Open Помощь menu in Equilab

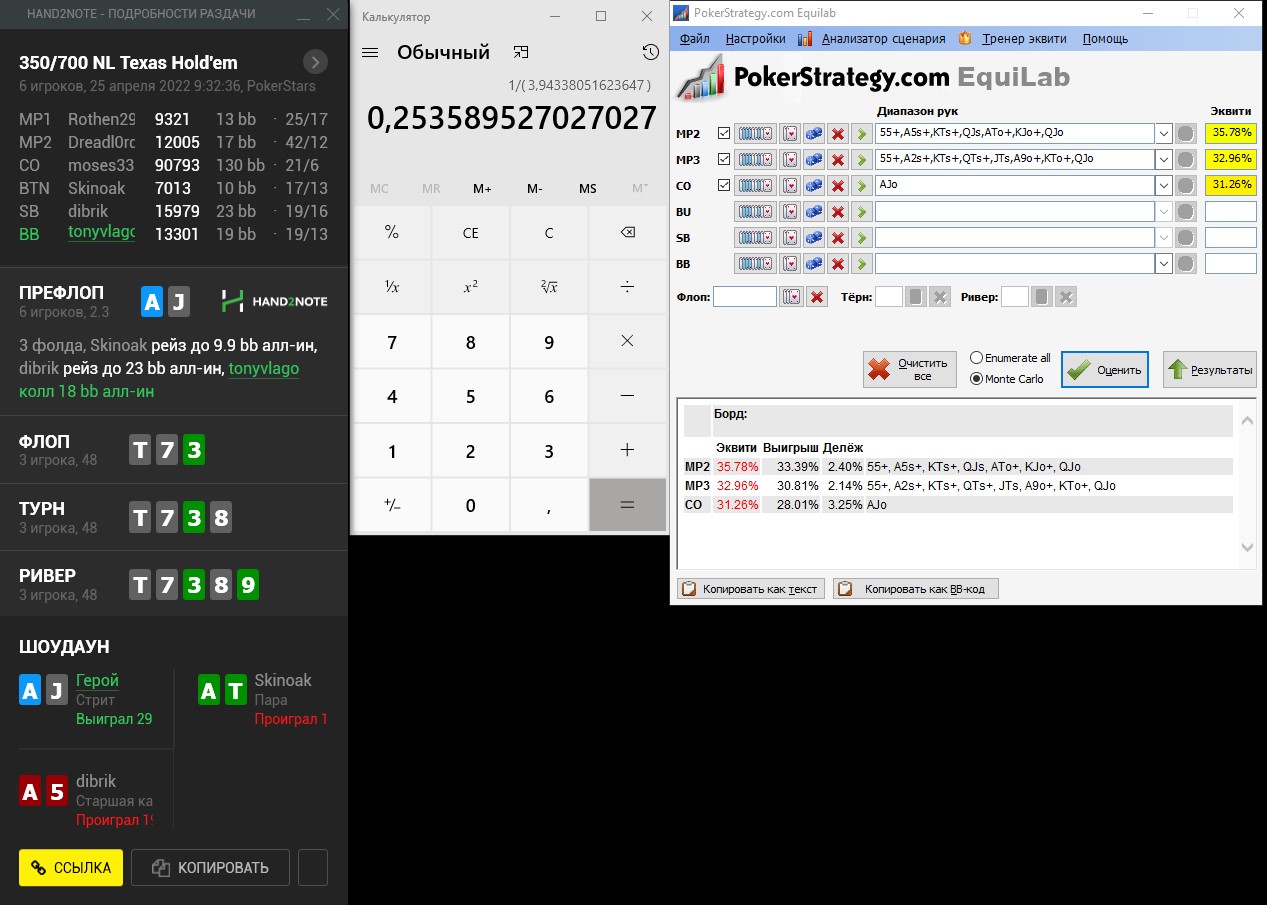[x=1105, y=39]
